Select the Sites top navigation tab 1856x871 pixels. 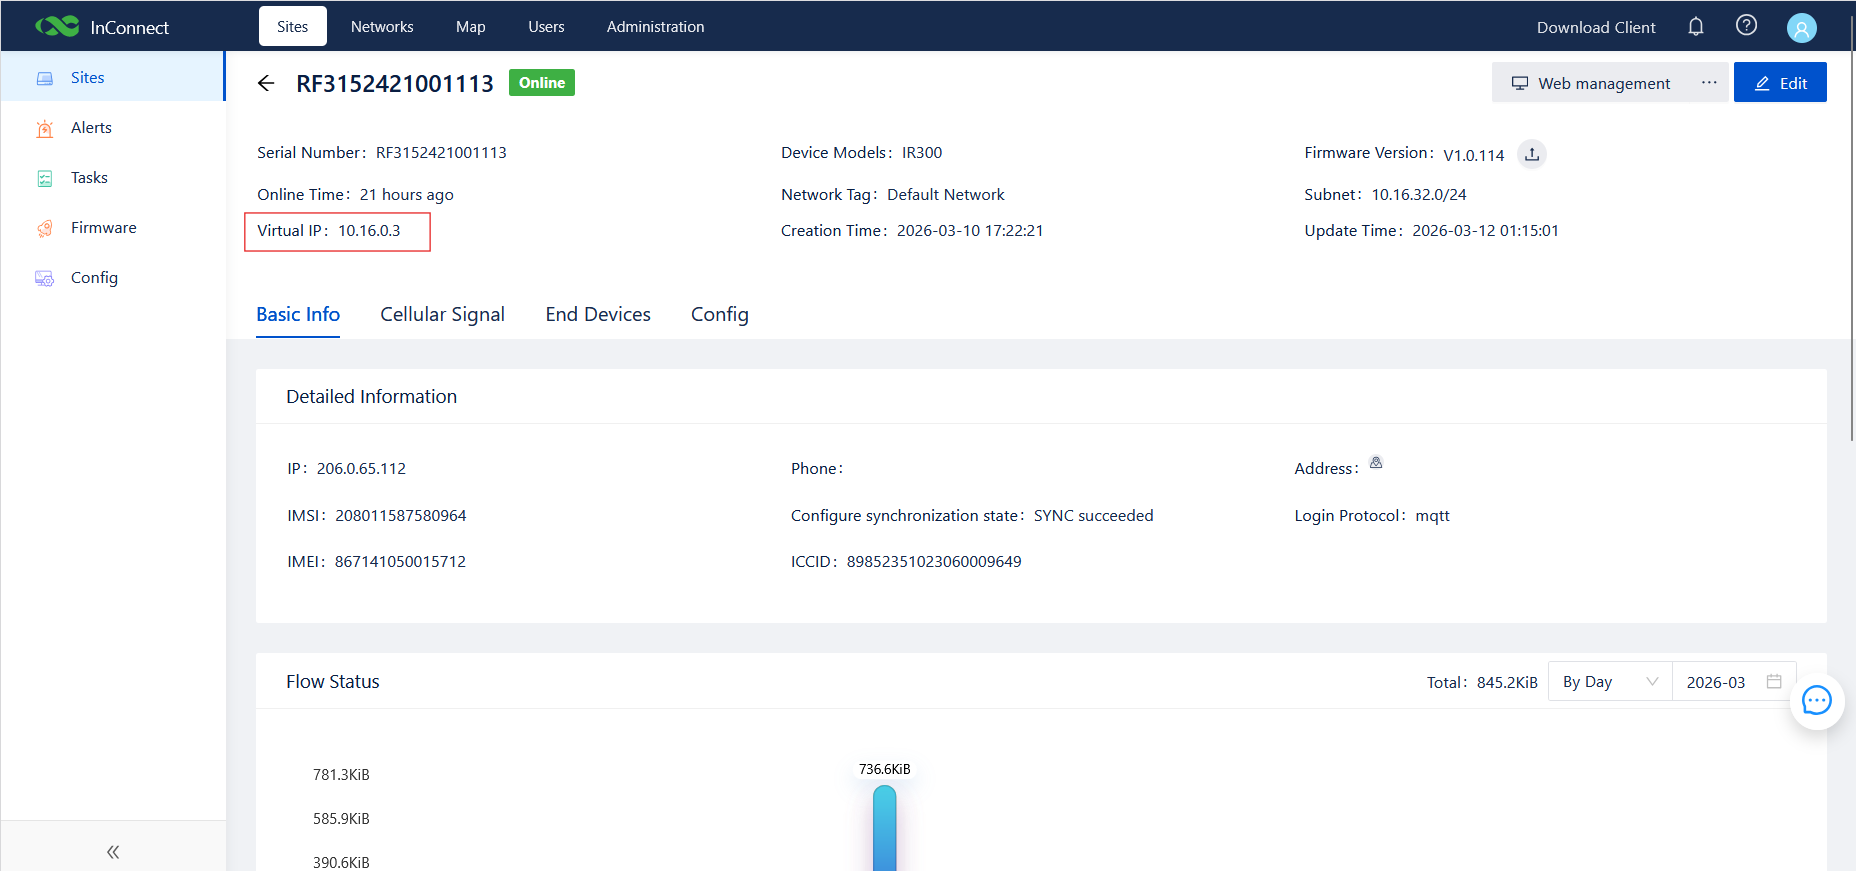pos(293,27)
